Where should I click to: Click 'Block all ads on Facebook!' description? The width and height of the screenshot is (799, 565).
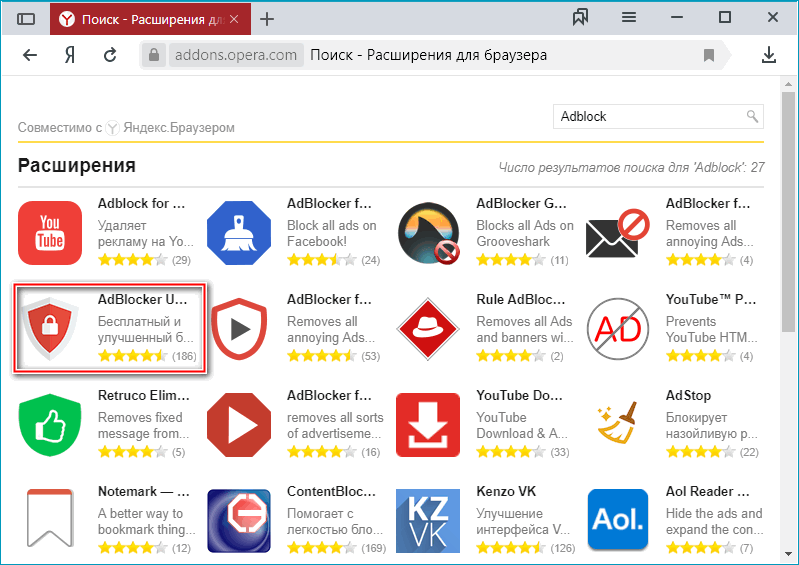point(332,233)
